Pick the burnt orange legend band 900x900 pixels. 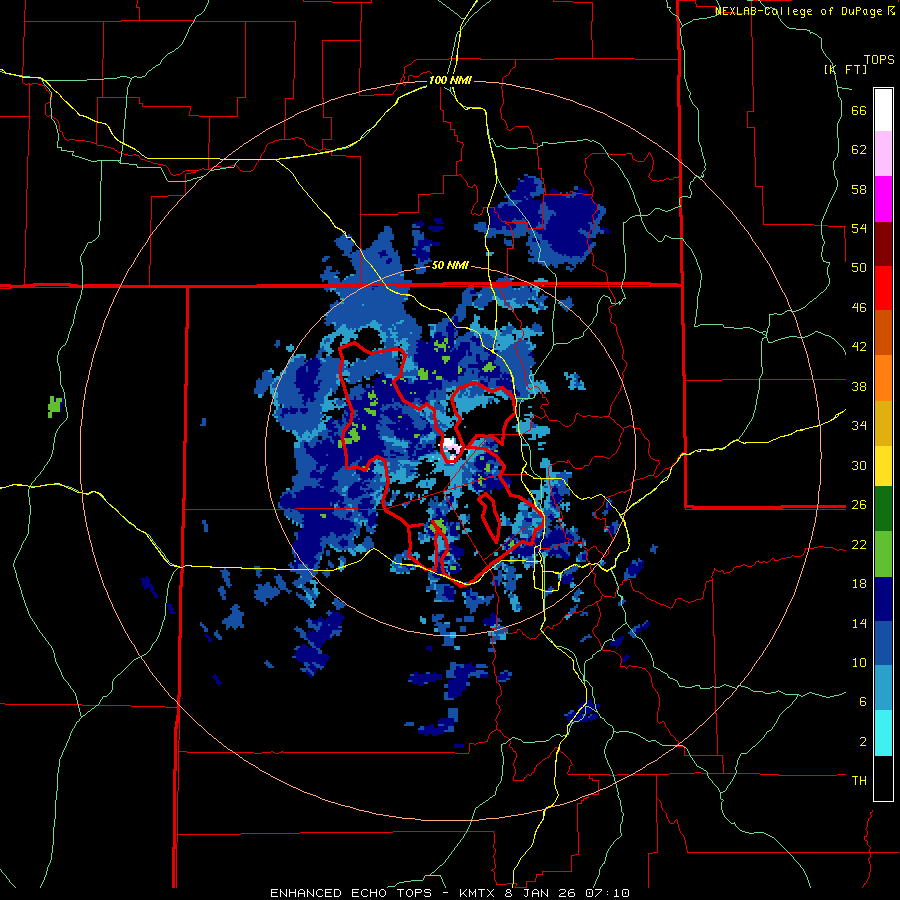click(x=883, y=332)
